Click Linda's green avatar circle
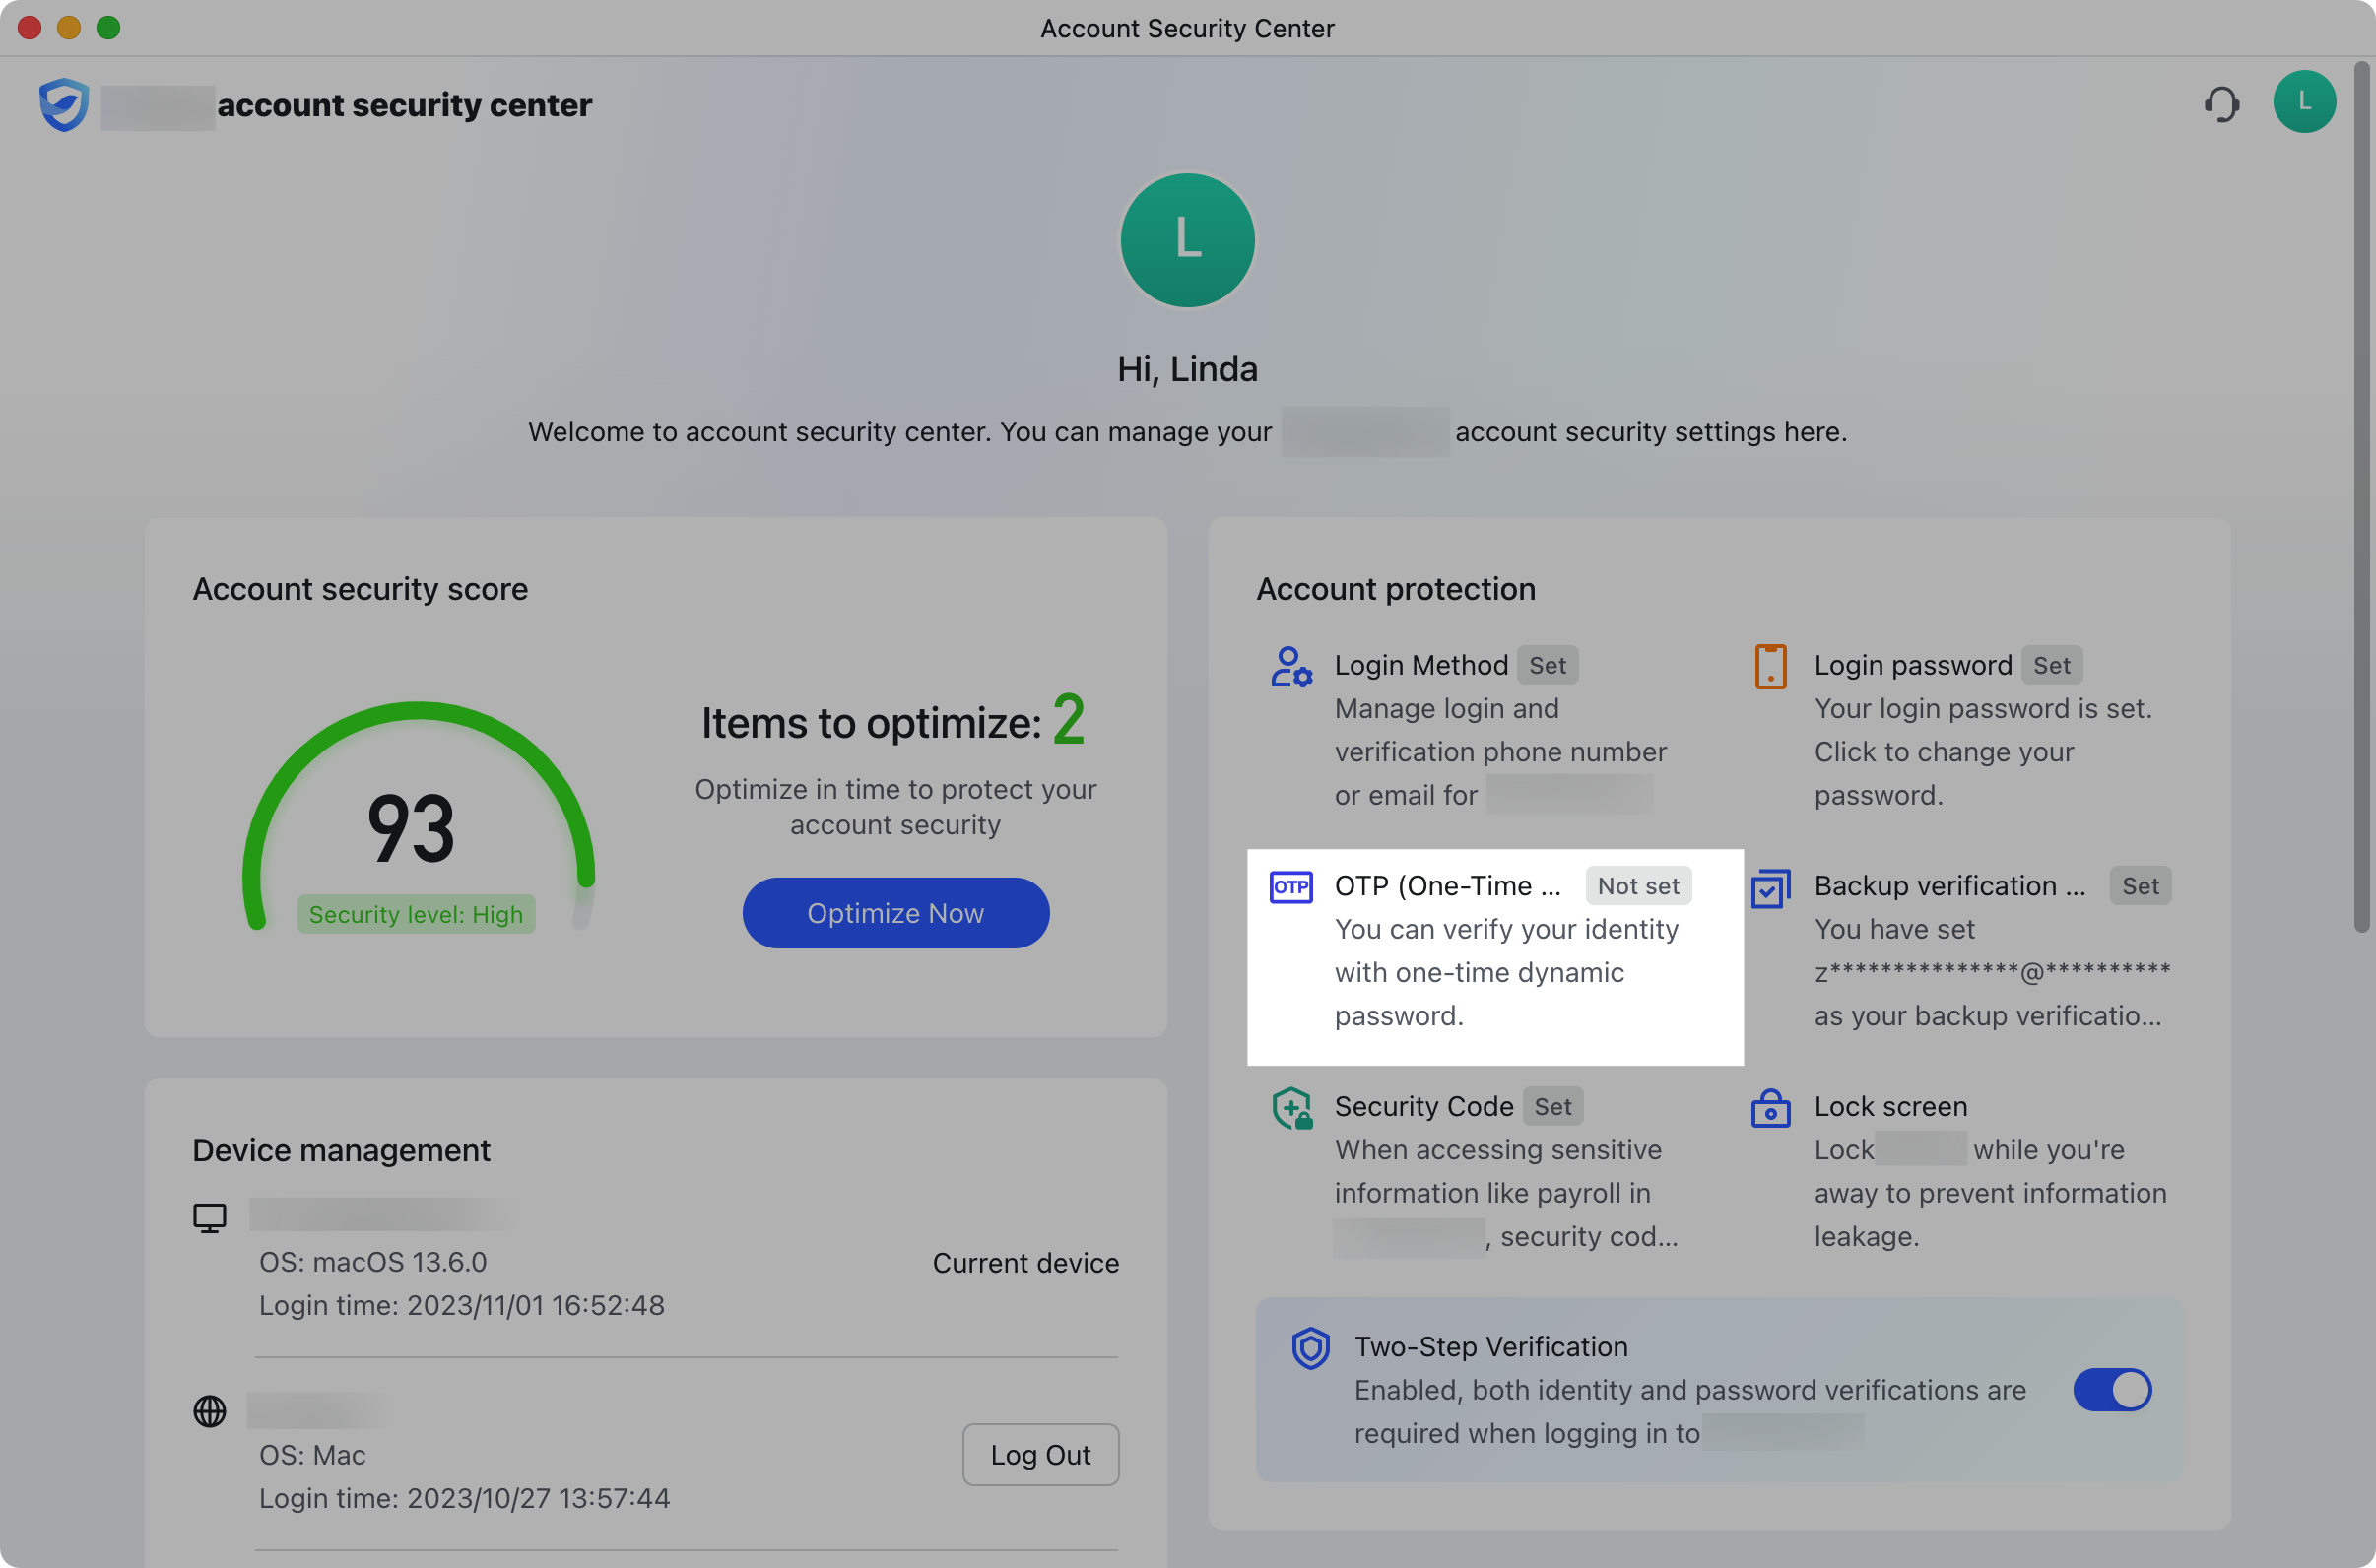Screen dimensions: 2376x1568 click(1187, 240)
